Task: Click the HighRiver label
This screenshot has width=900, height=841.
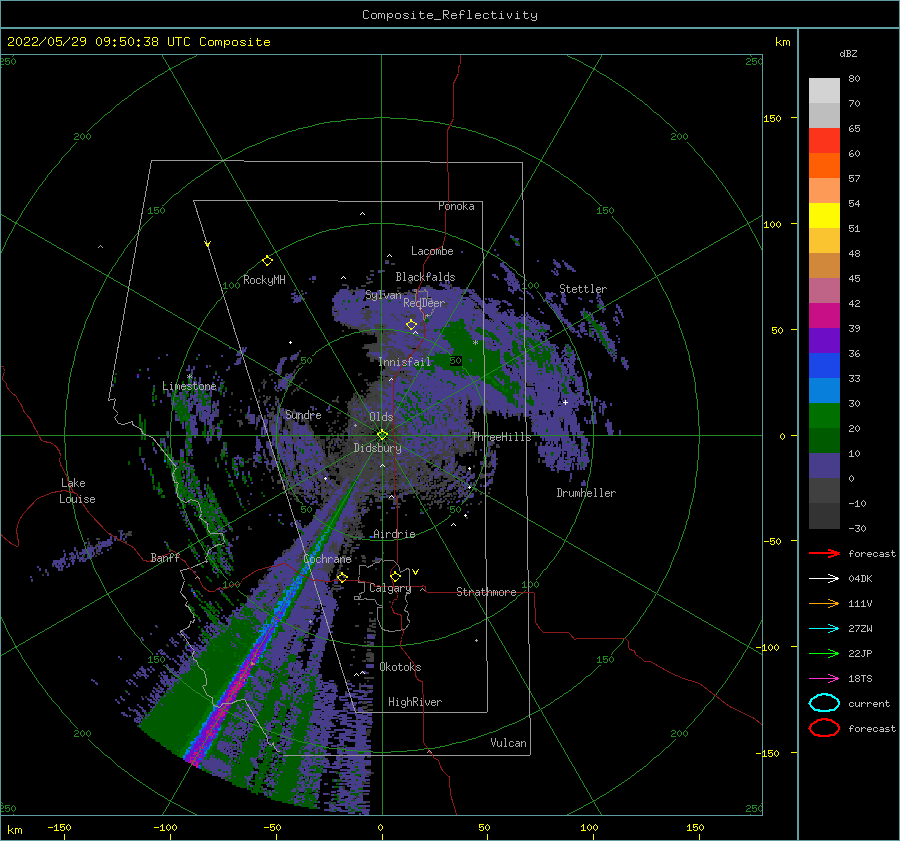Action: click(x=415, y=702)
